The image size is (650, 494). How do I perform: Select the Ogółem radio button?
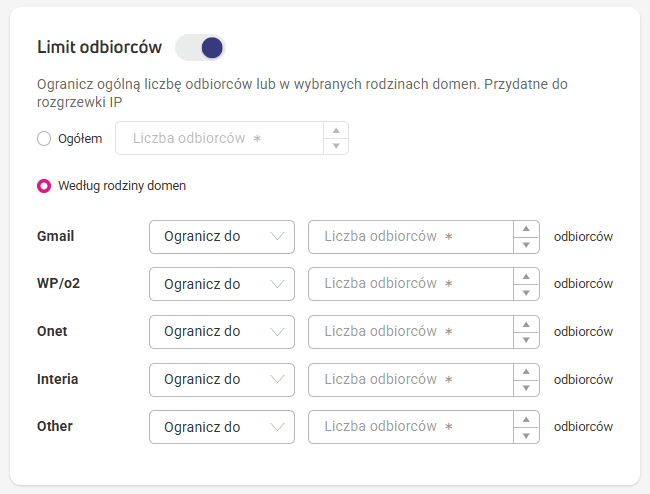(44, 138)
